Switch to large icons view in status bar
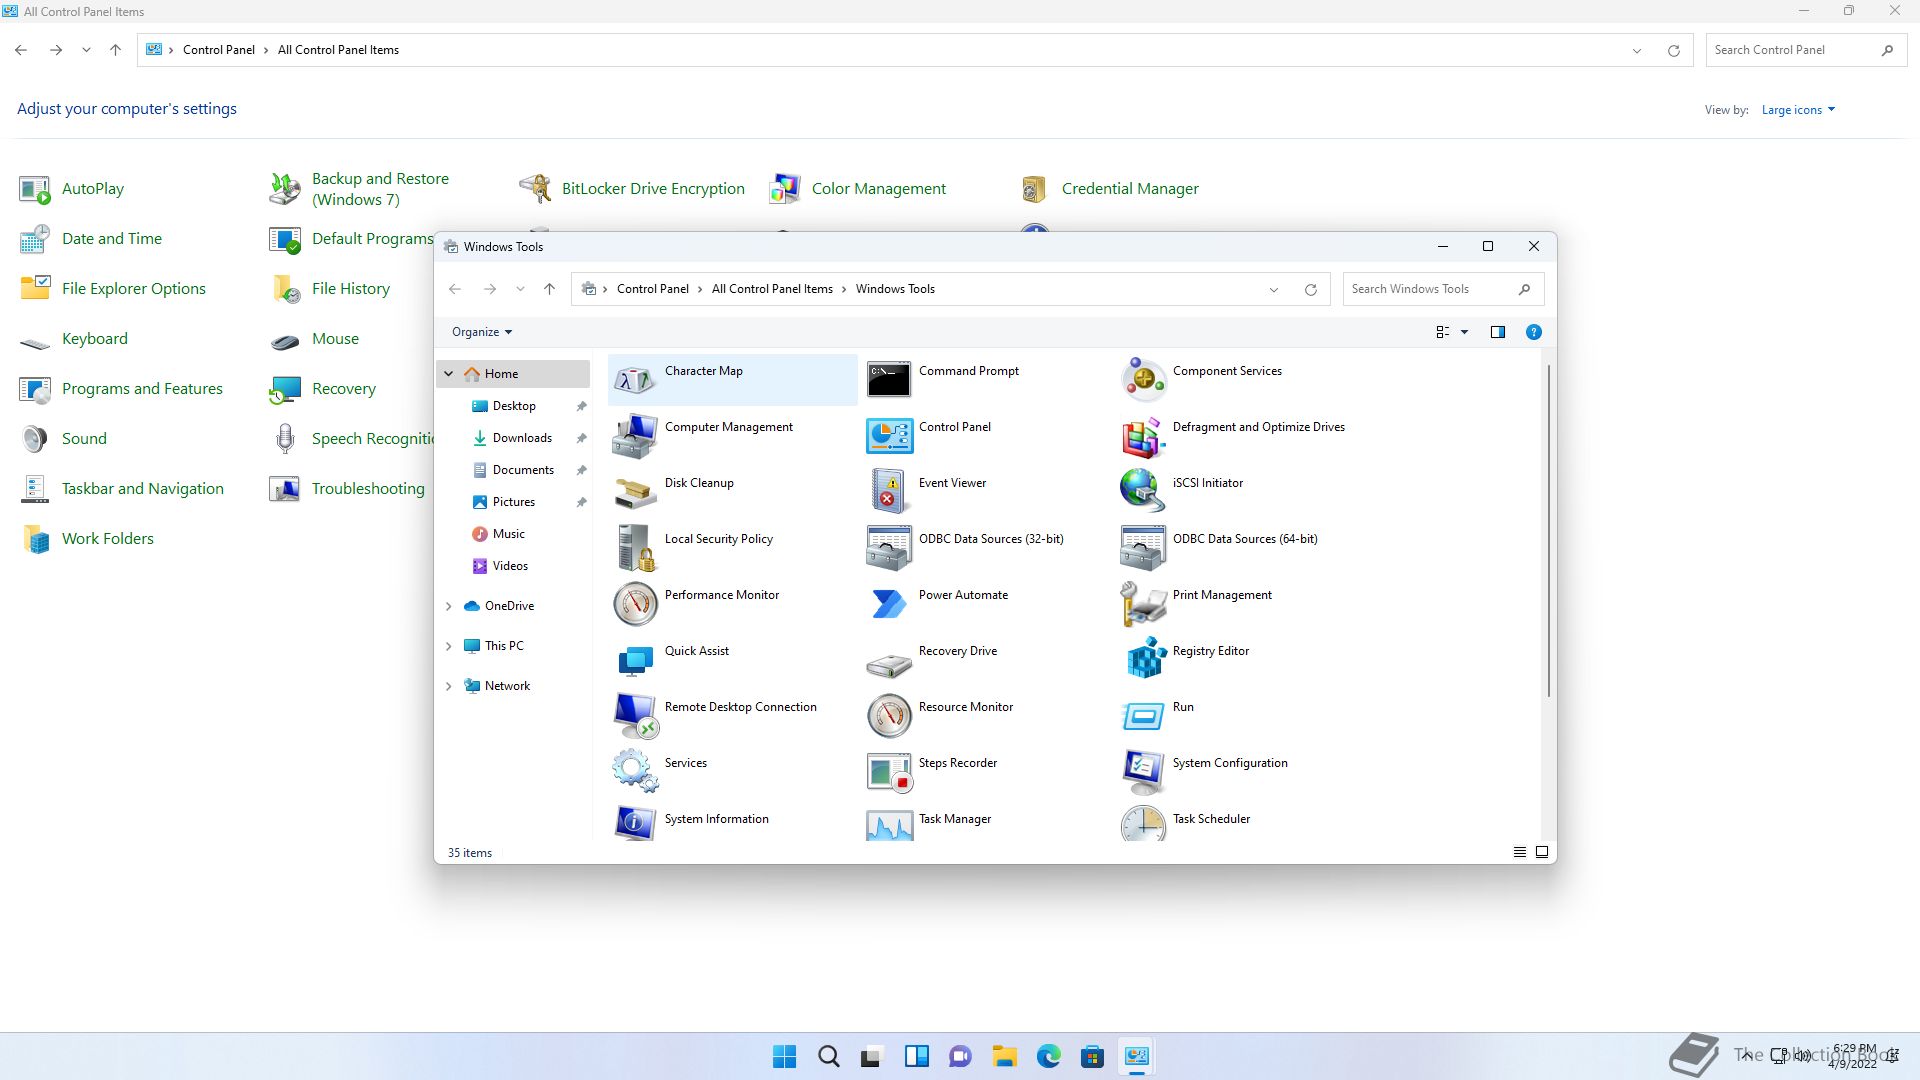 tap(1542, 852)
